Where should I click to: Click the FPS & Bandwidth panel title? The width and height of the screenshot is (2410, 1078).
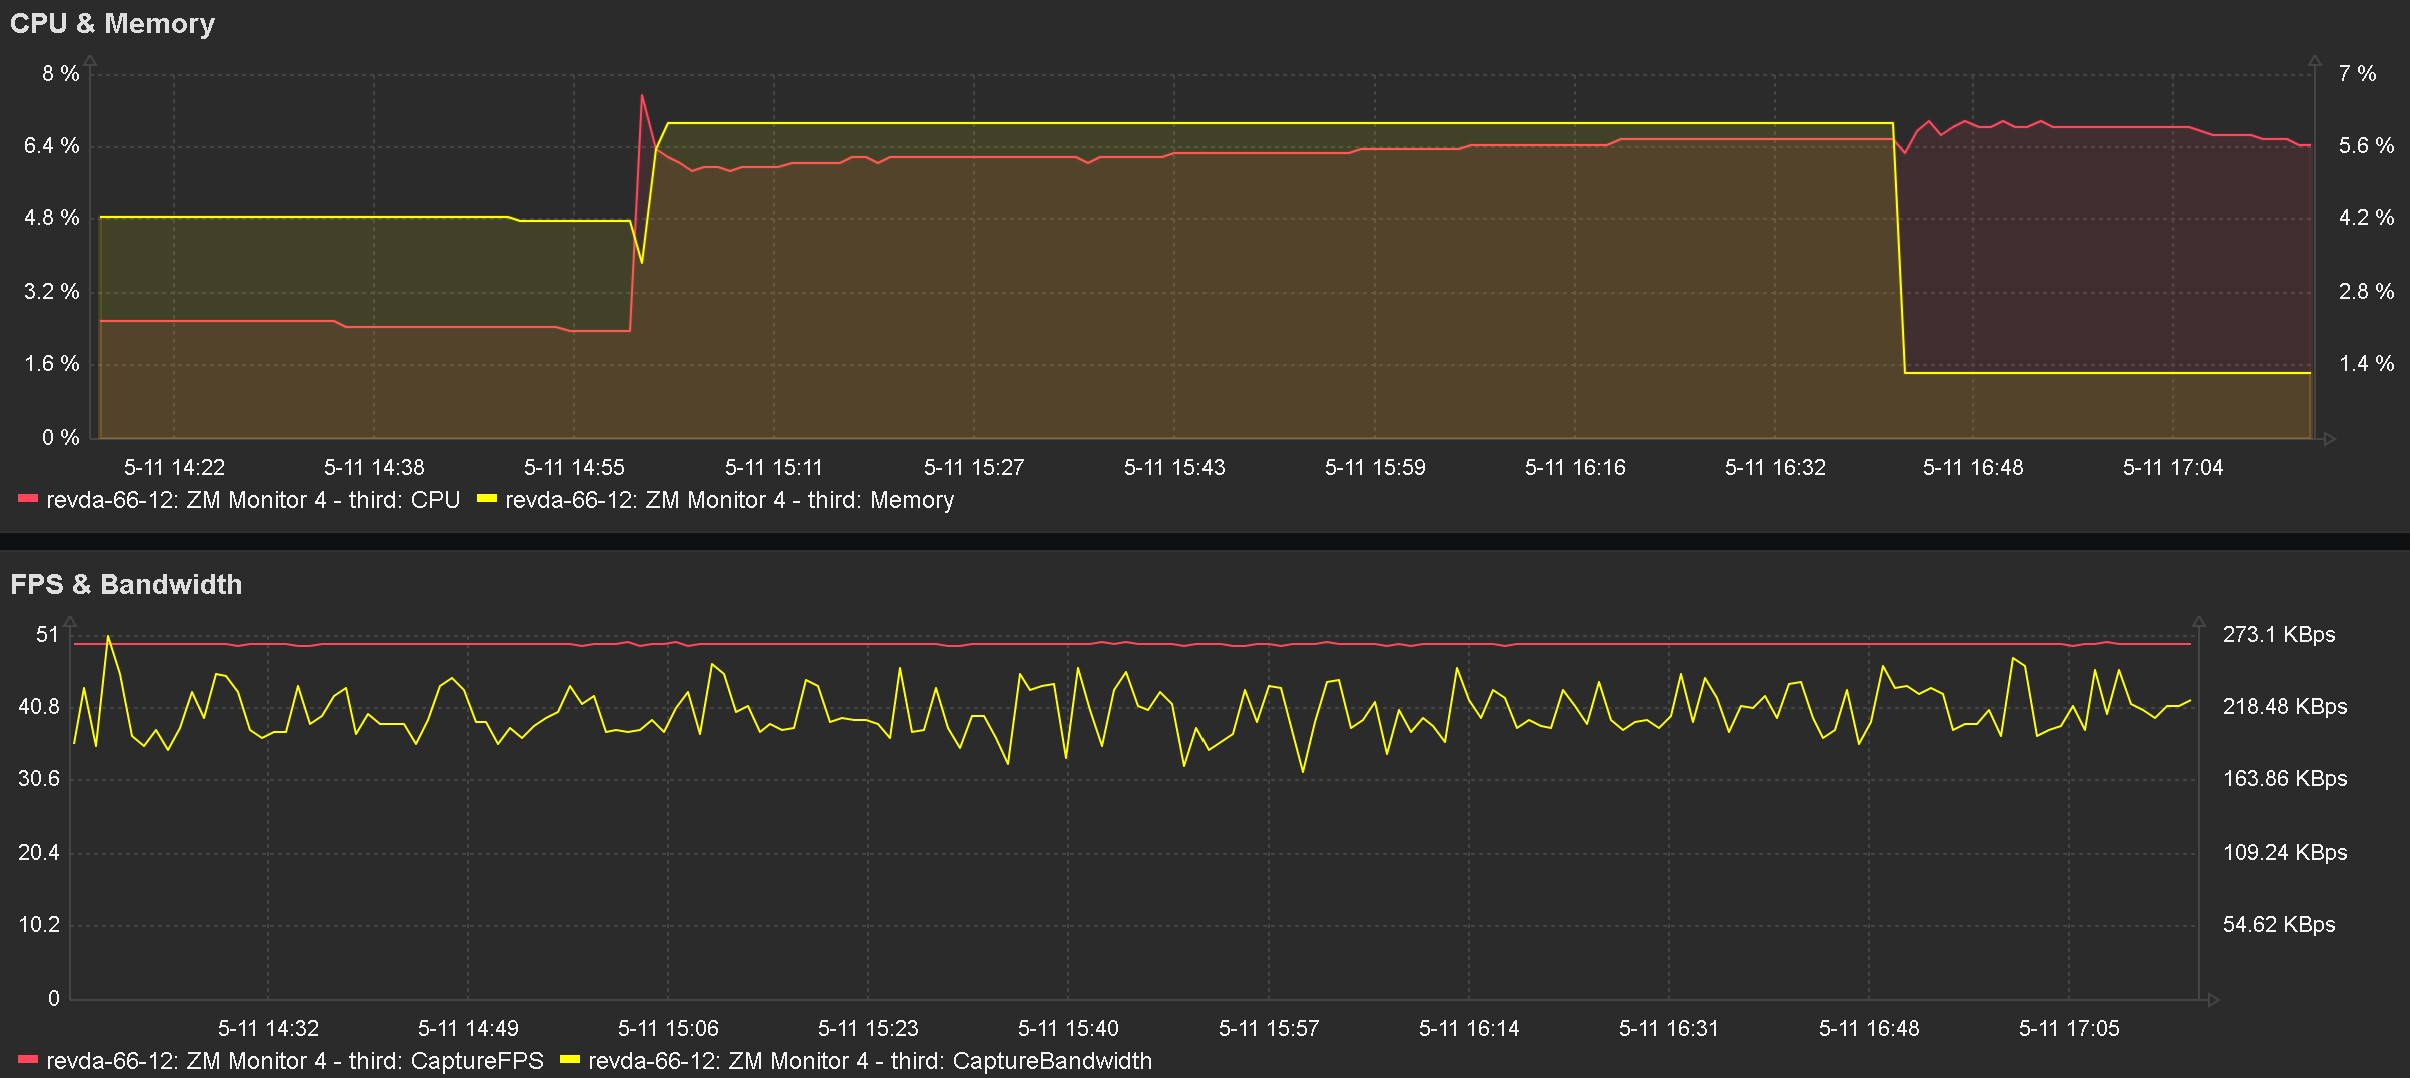click(x=126, y=585)
